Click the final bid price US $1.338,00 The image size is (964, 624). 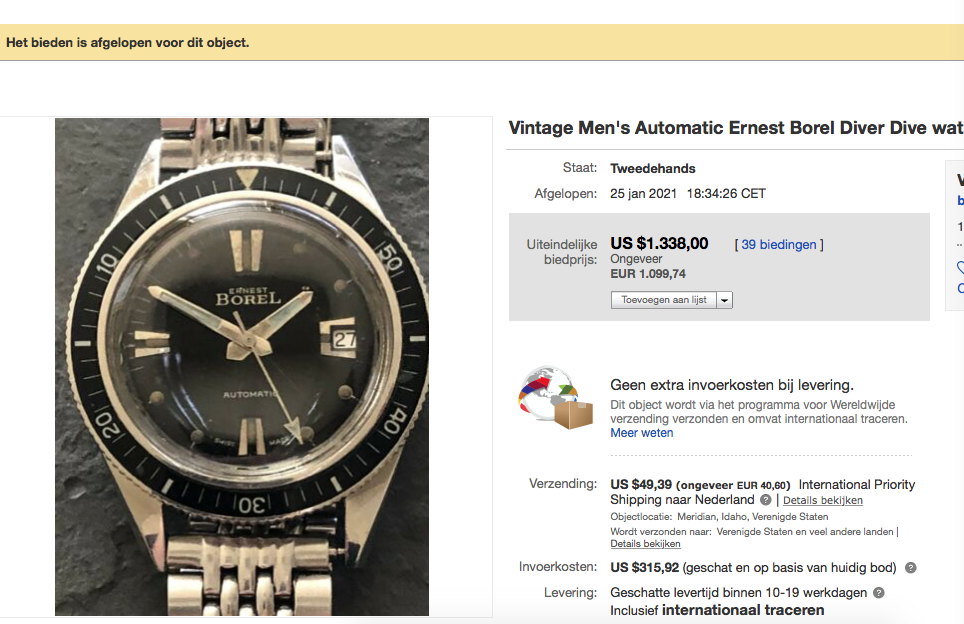659,243
